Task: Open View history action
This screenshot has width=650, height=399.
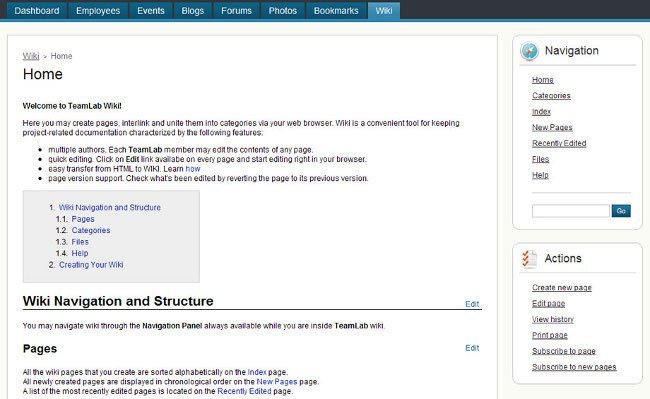Action: [553, 319]
